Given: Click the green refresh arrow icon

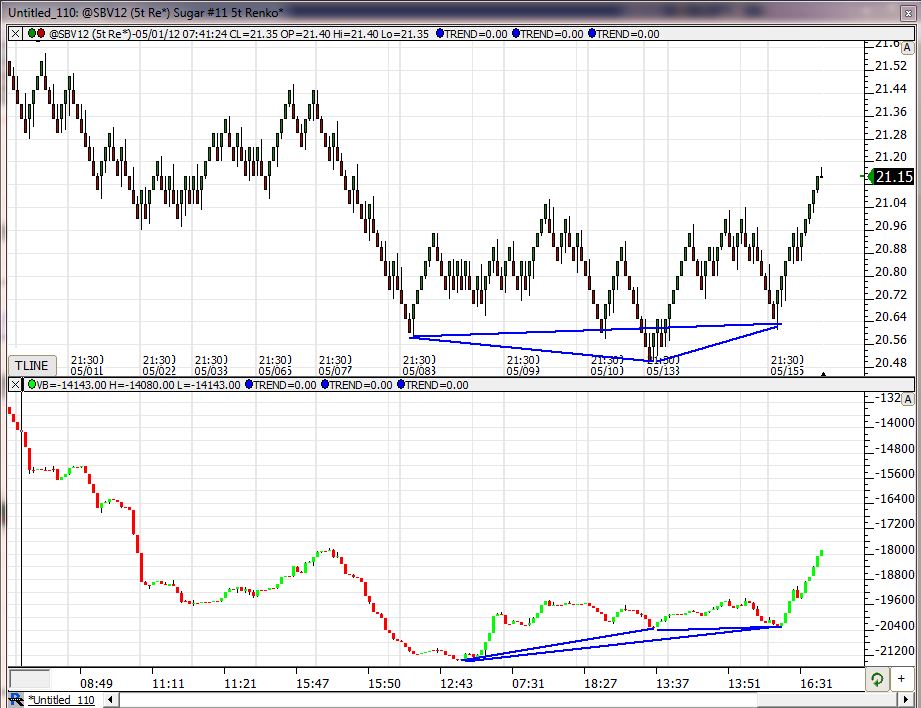Looking at the screenshot, I should (x=877, y=680).
